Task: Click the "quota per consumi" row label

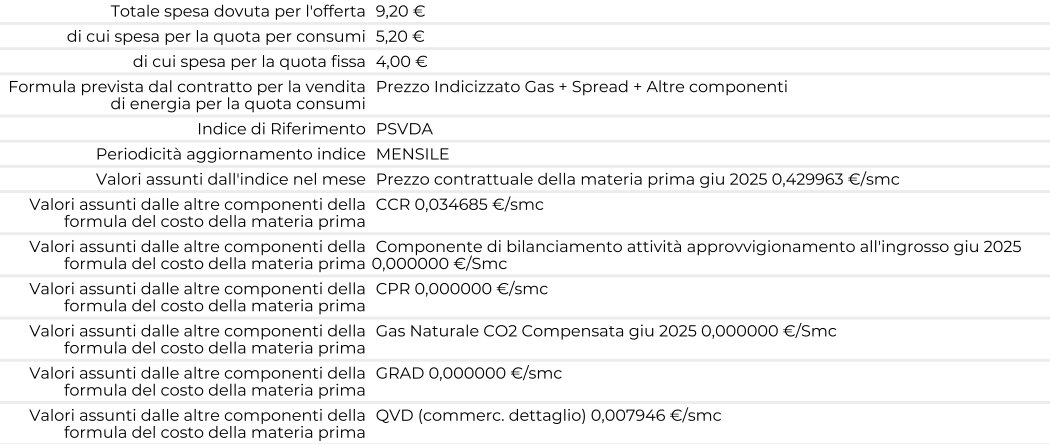Action: click(211, 37)
